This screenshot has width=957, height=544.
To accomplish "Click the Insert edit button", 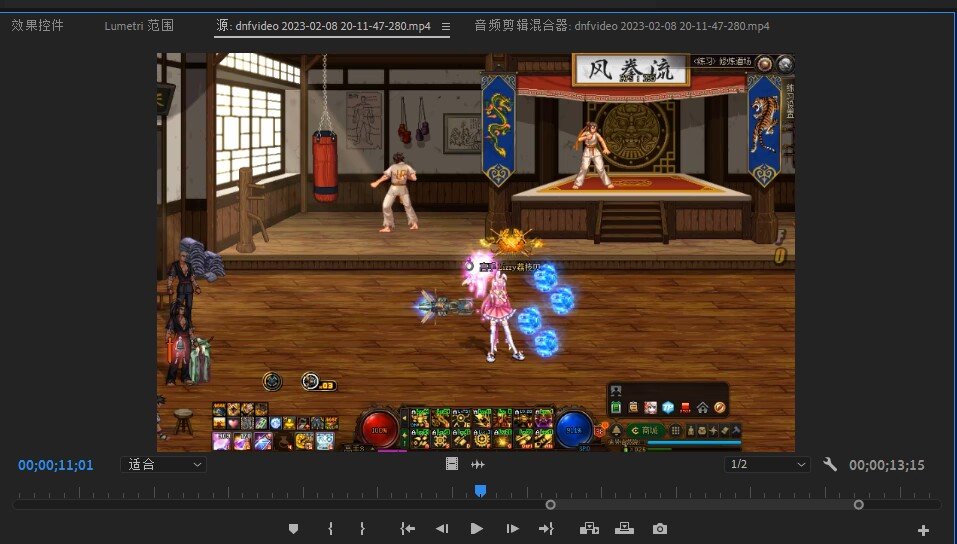I will [589, 529].
